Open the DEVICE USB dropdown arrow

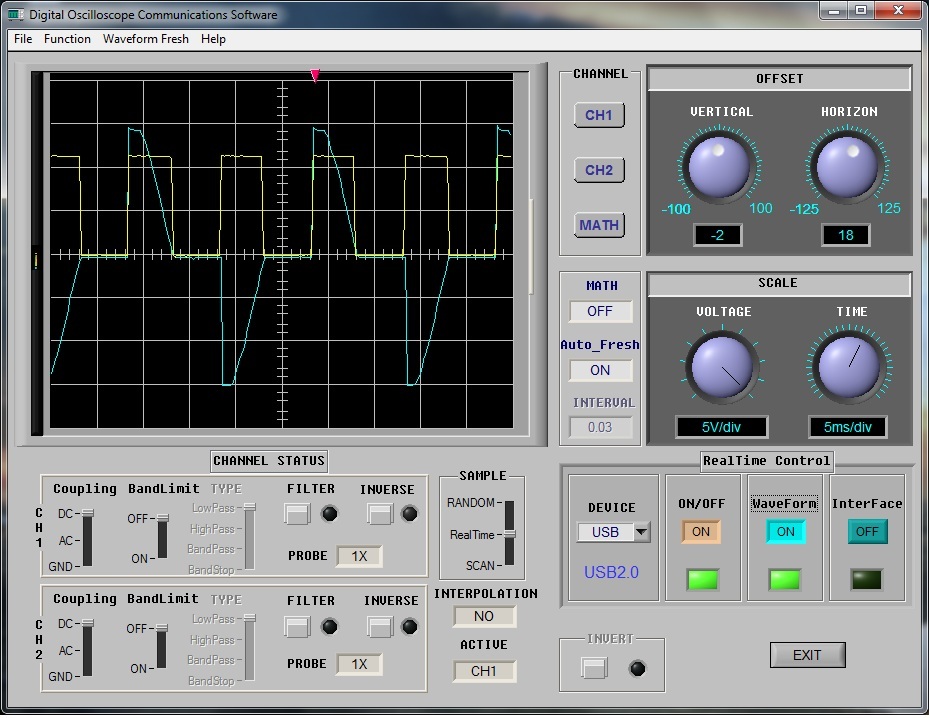[642, 532]
